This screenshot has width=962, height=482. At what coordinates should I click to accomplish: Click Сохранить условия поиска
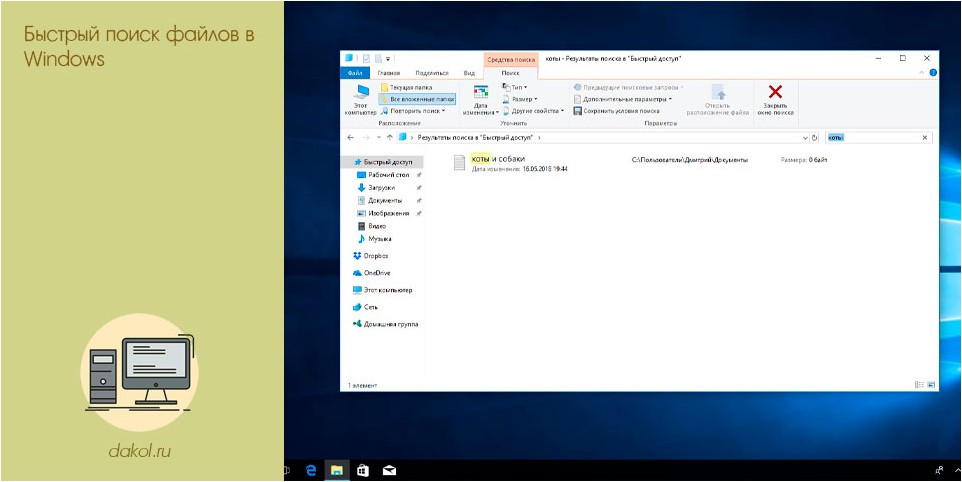tap(617, 111)
